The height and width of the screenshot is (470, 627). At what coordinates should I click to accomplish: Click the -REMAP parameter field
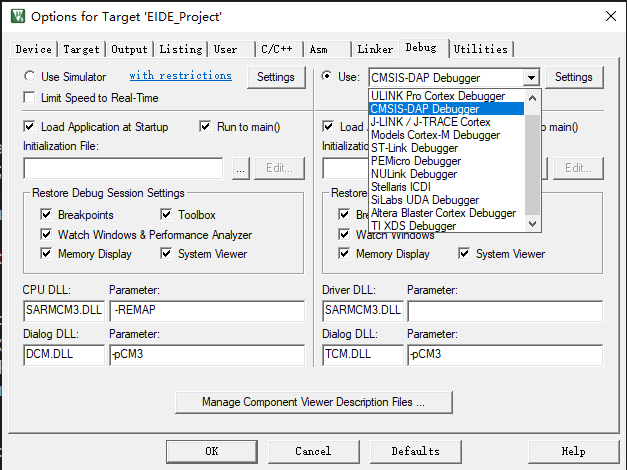pos(207,311)
